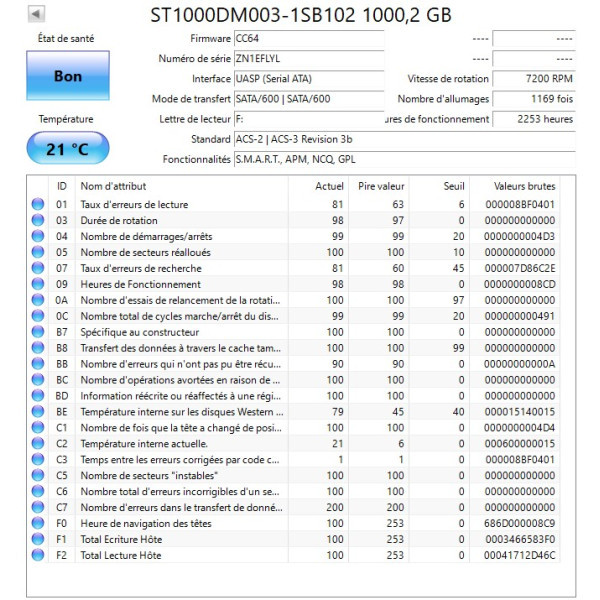Click the back arrow button beside drive title
The width and height of the screenshot is (600, 600).
click(36, 14)
